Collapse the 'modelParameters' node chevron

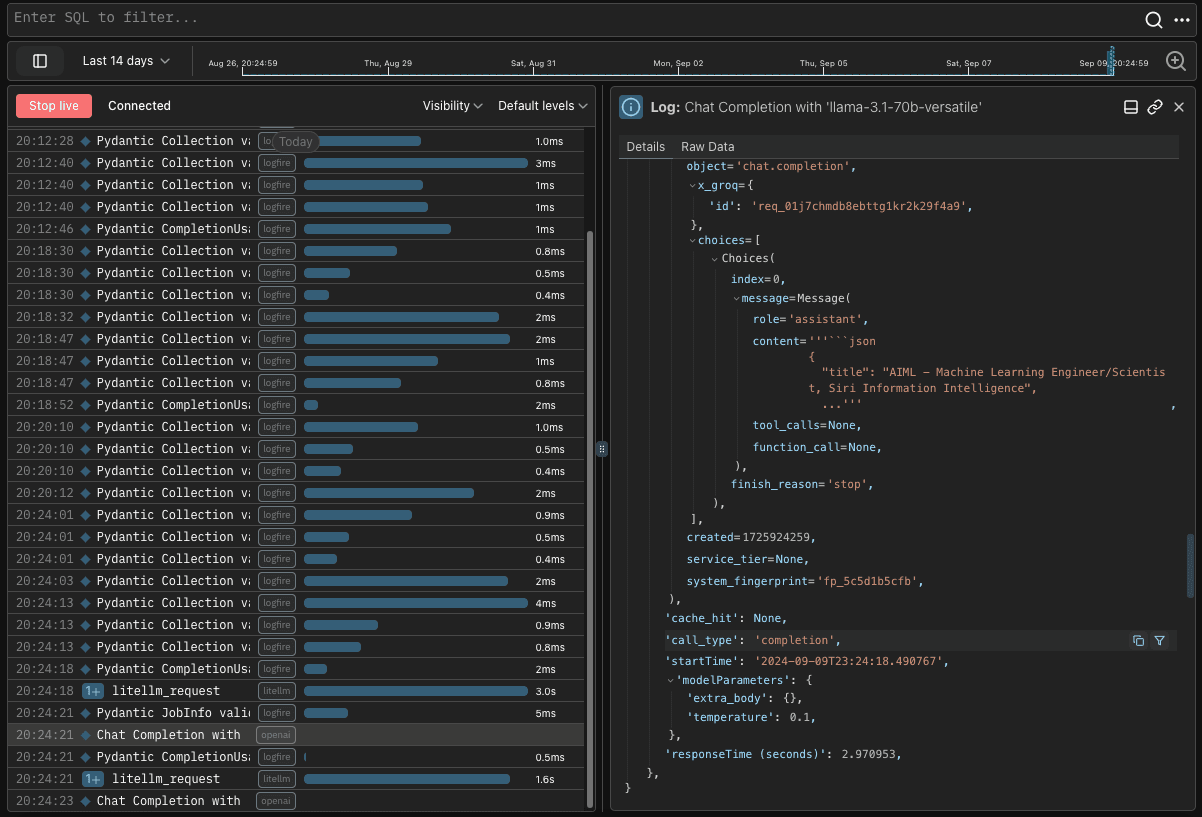click(670, 680)
